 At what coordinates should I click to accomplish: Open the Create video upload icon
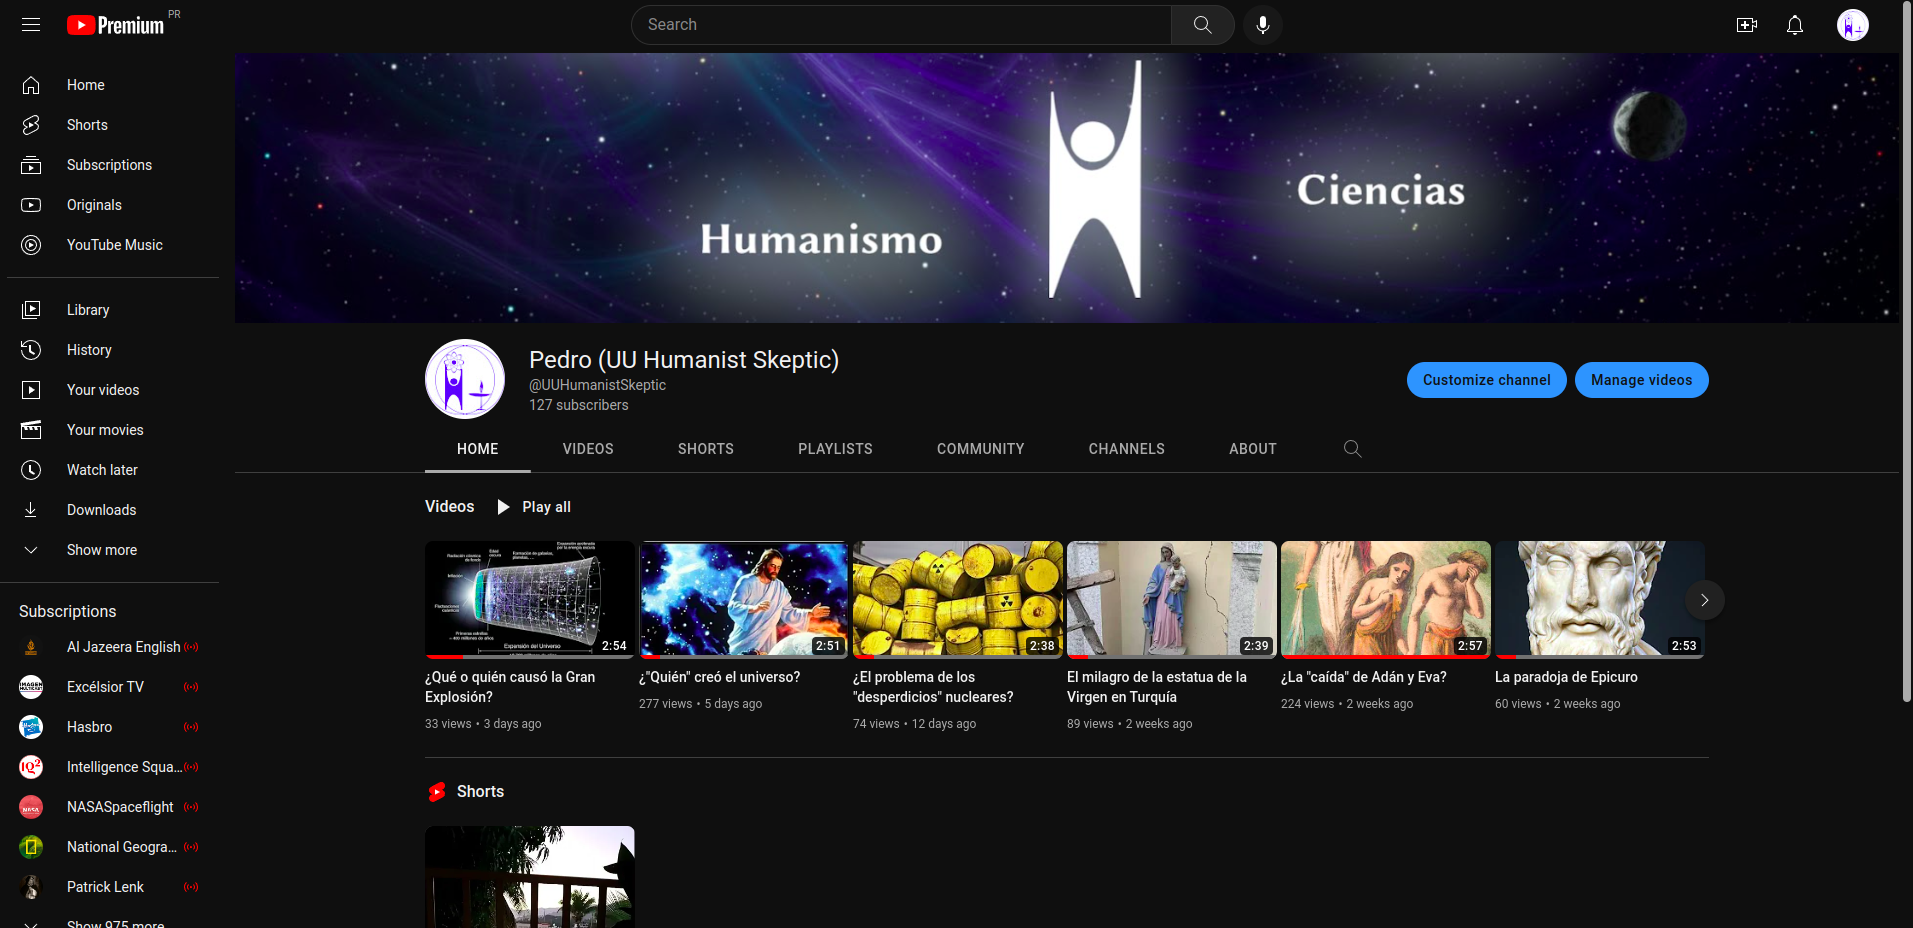1747,24
